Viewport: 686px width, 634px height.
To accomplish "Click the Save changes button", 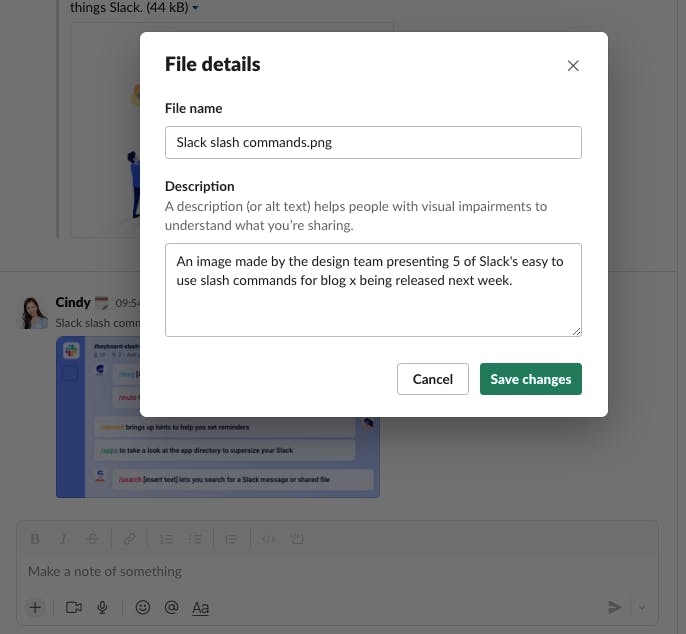I will pyautogui.click(x=530, y=379).
